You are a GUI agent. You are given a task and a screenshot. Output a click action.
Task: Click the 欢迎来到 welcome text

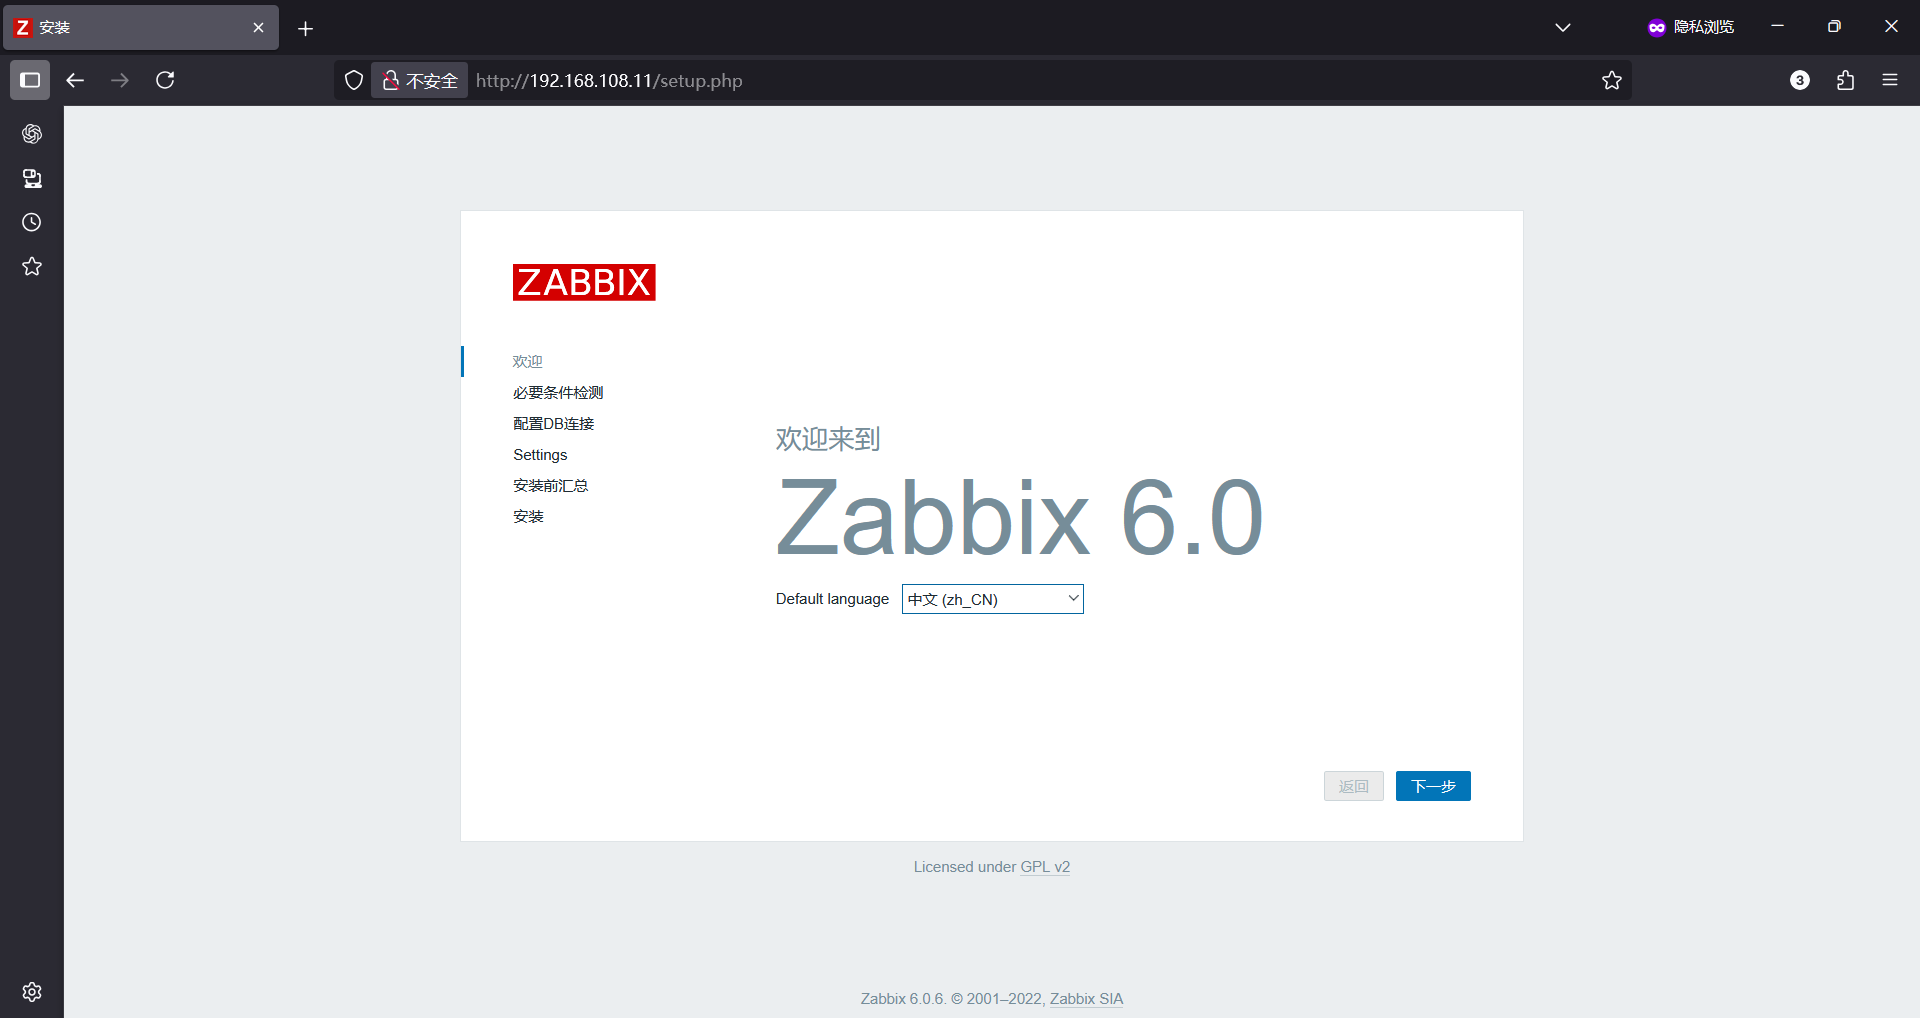coord(828,439)
